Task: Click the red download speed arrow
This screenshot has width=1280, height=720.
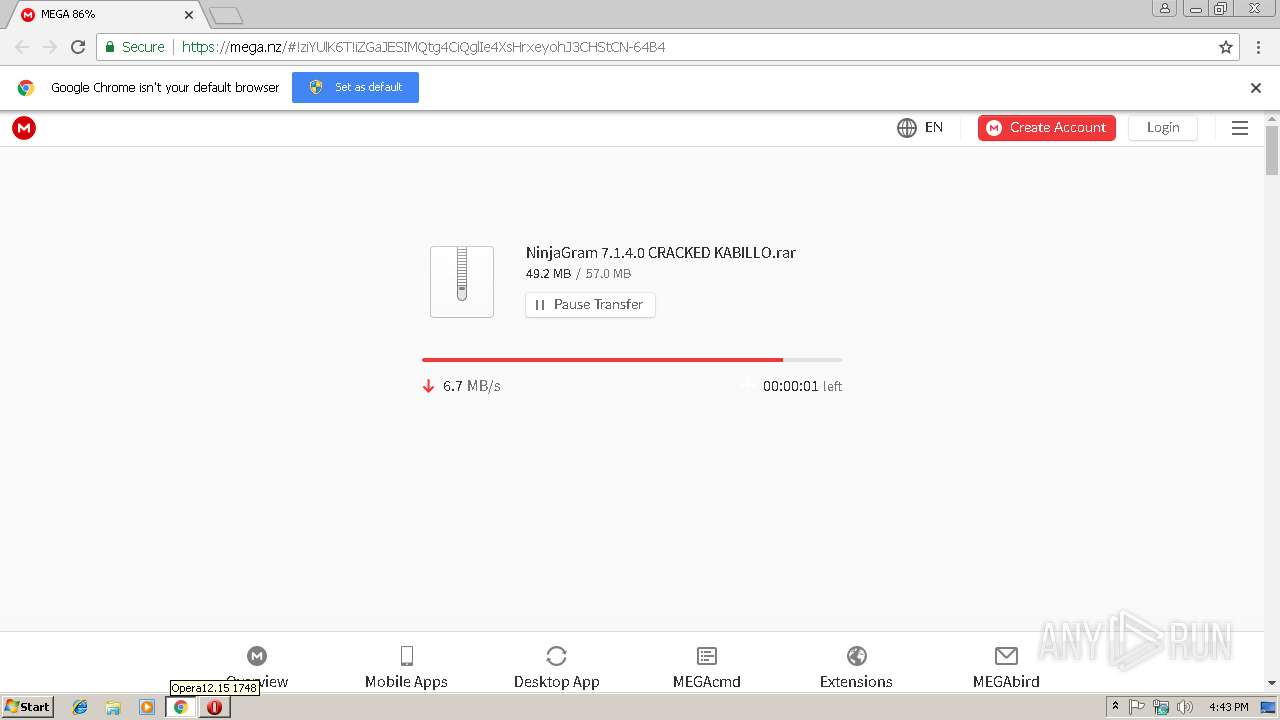Action: [428, 386]
